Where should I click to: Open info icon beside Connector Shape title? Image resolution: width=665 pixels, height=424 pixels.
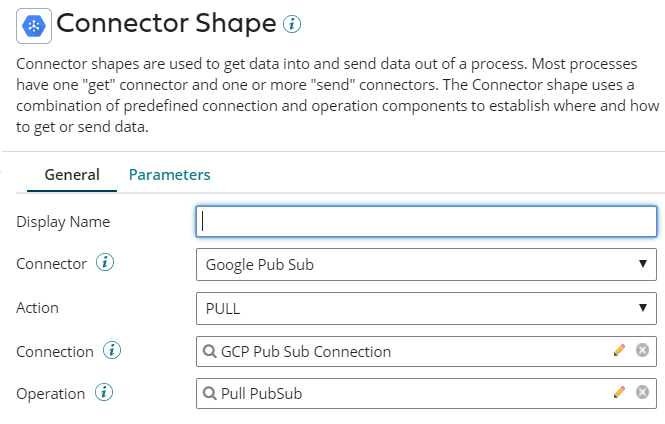click(x=292, y=24)
